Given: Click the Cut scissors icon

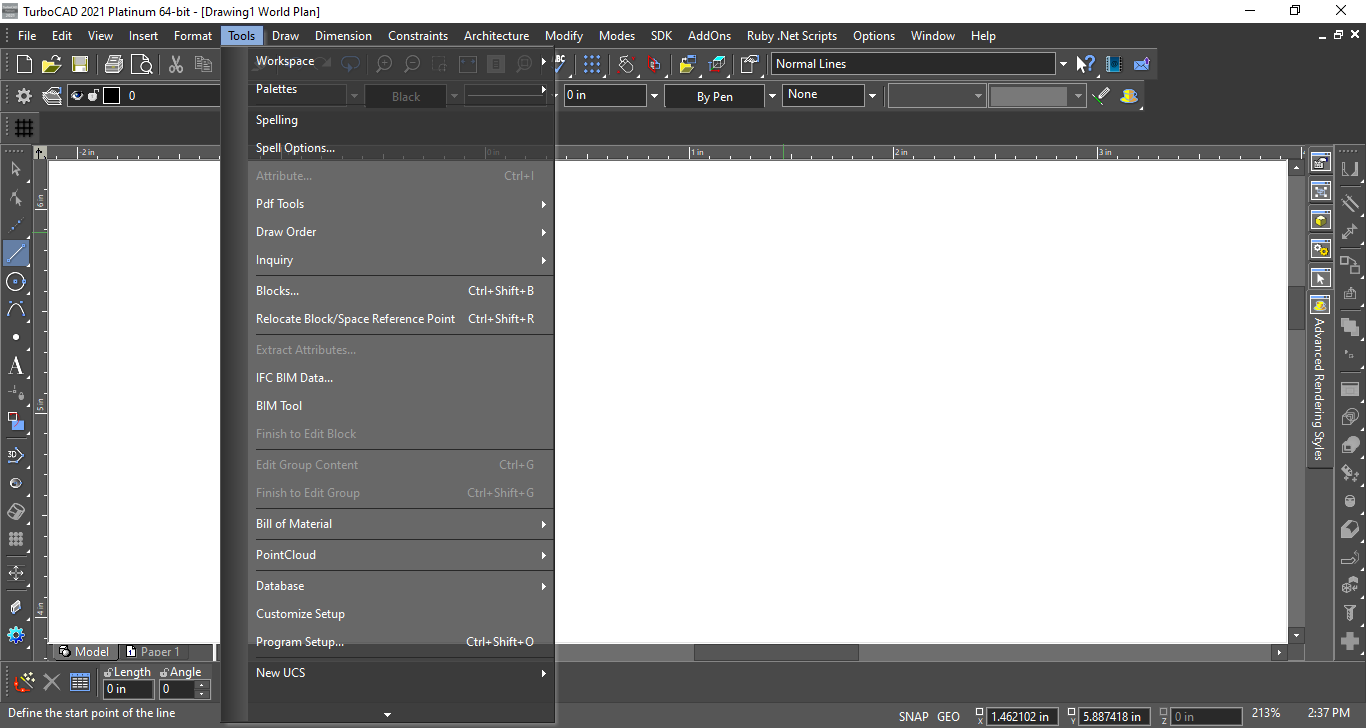Looking at the screenshot, I should pyautogui.click(x=176, y=64).
